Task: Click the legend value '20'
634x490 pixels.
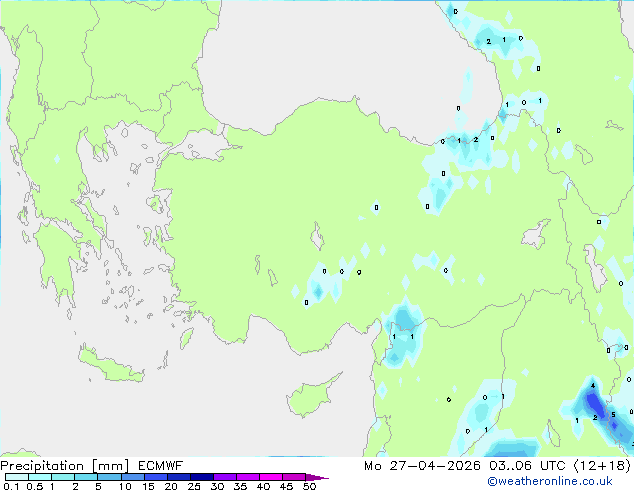Action: coord(171,486)
